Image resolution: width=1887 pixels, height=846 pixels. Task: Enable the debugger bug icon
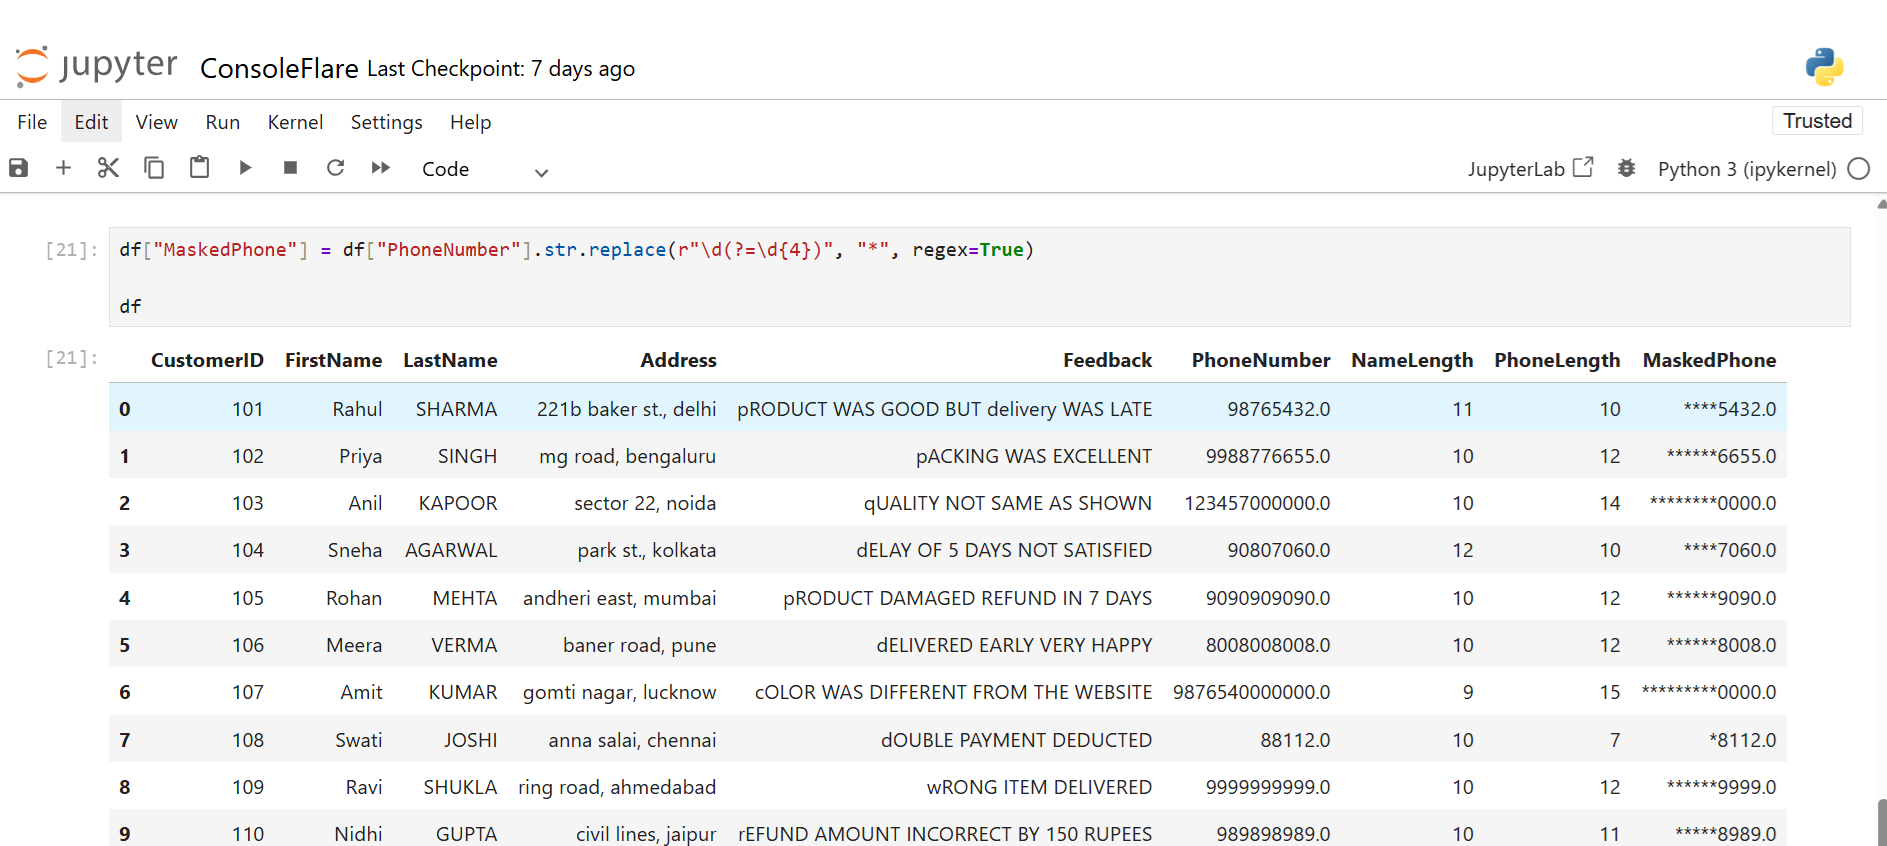1627,169
